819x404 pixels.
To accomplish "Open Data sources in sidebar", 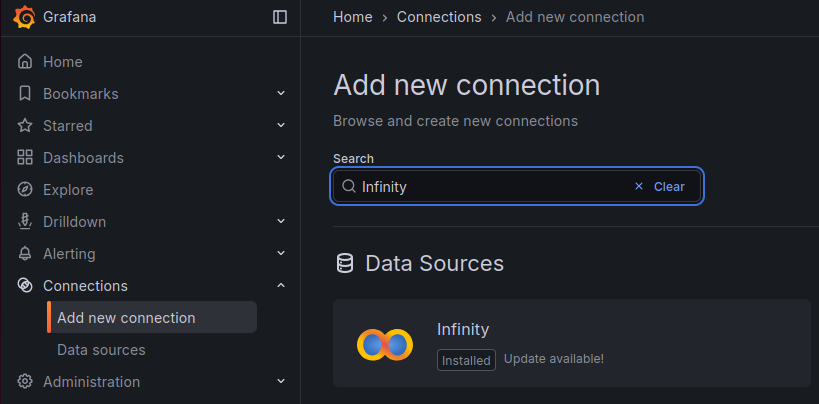I will coord(101,350).
